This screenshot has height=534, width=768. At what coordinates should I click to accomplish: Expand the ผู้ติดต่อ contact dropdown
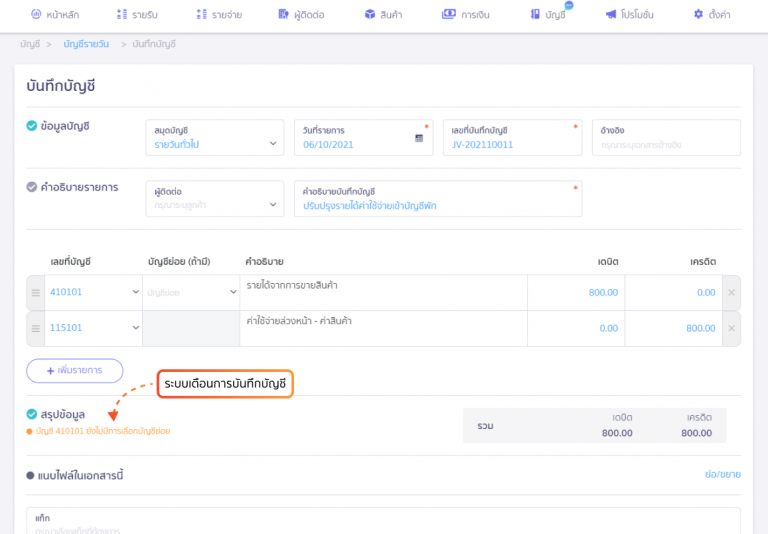point(215,205)
